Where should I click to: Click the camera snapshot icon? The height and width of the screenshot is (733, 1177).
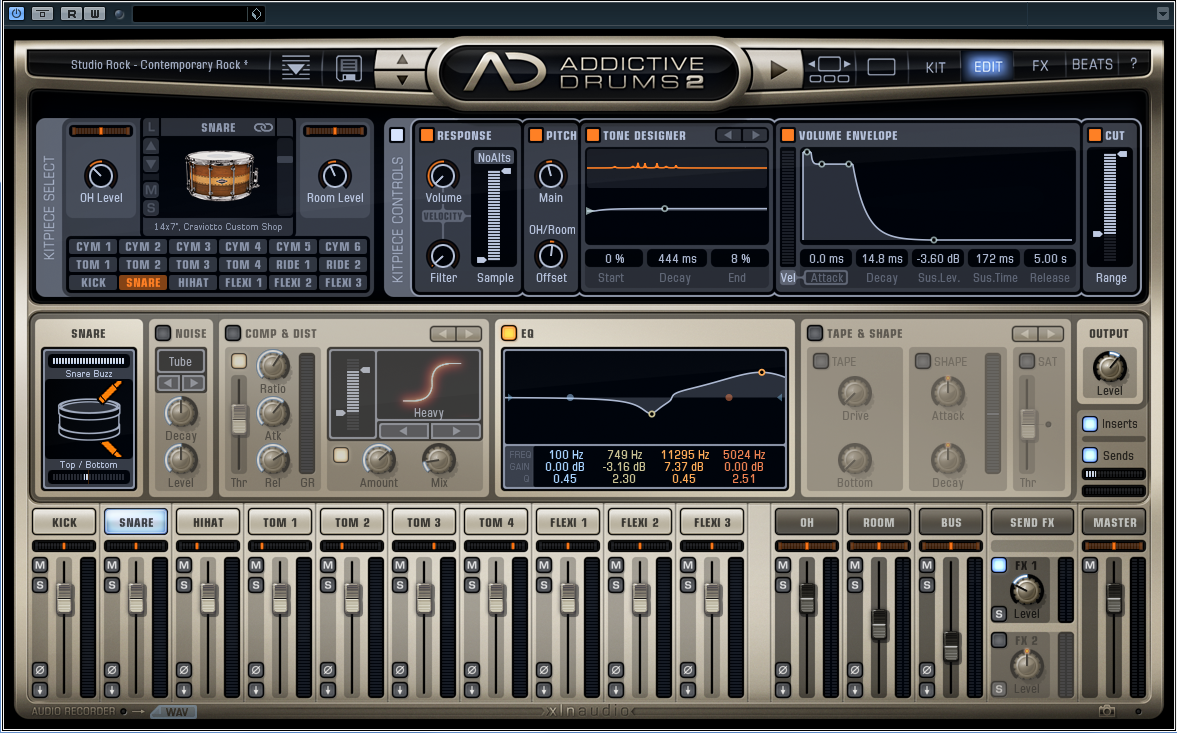point(1106,711)
